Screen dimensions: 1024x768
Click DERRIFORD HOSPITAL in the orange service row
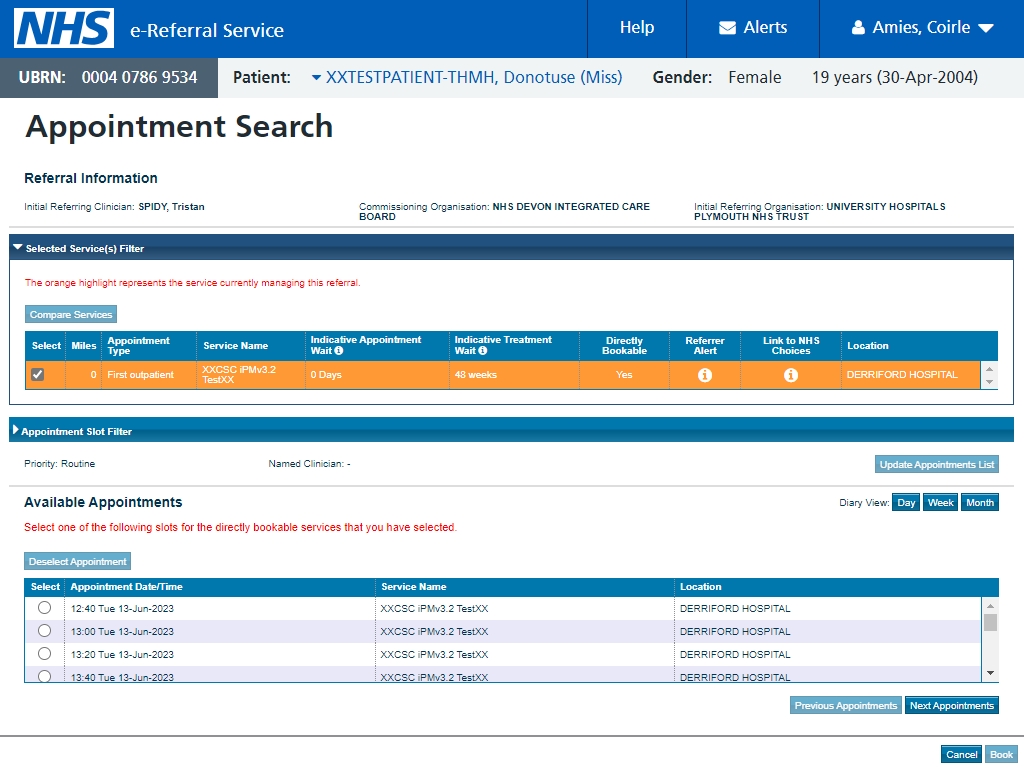tap(902, 374)
